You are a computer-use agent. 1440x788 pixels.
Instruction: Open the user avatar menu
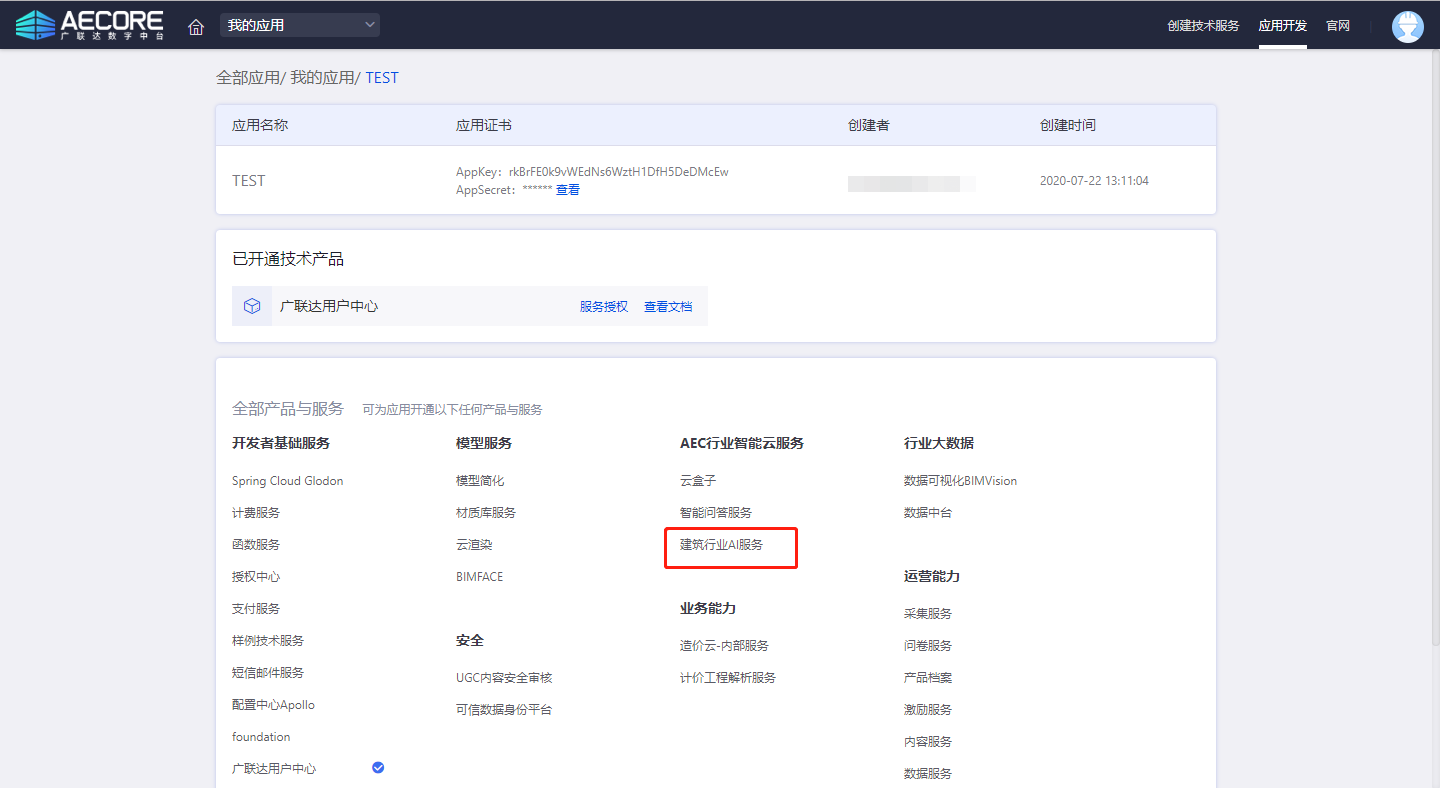point(1407,26)
